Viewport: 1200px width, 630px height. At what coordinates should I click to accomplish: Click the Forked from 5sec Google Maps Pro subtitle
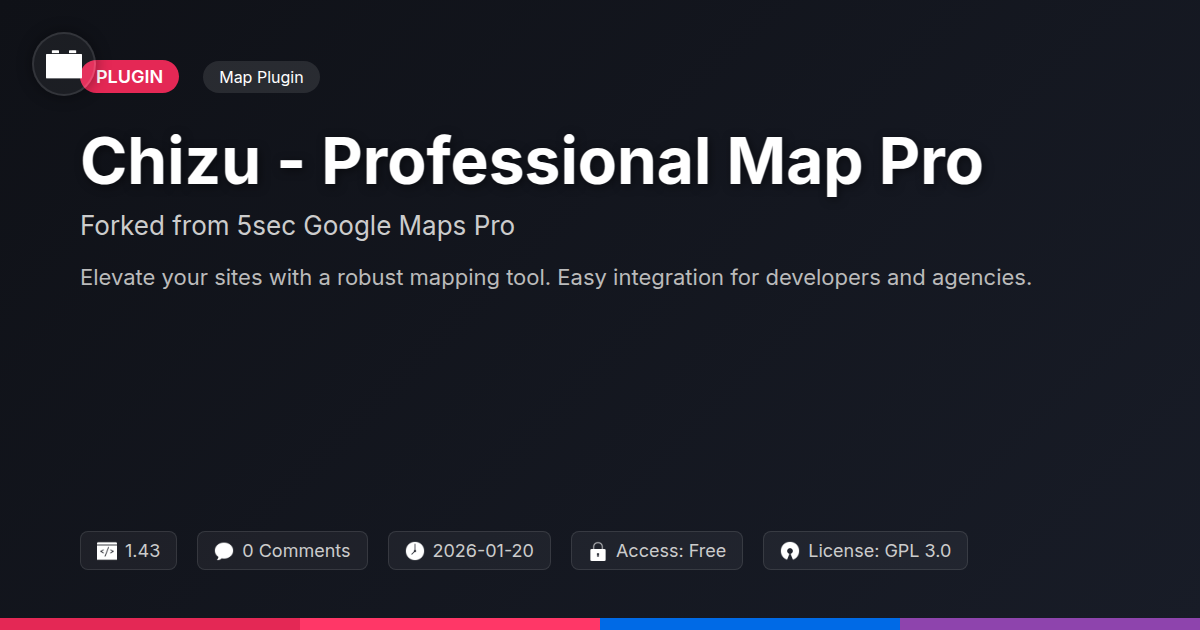tap(297, 226)
